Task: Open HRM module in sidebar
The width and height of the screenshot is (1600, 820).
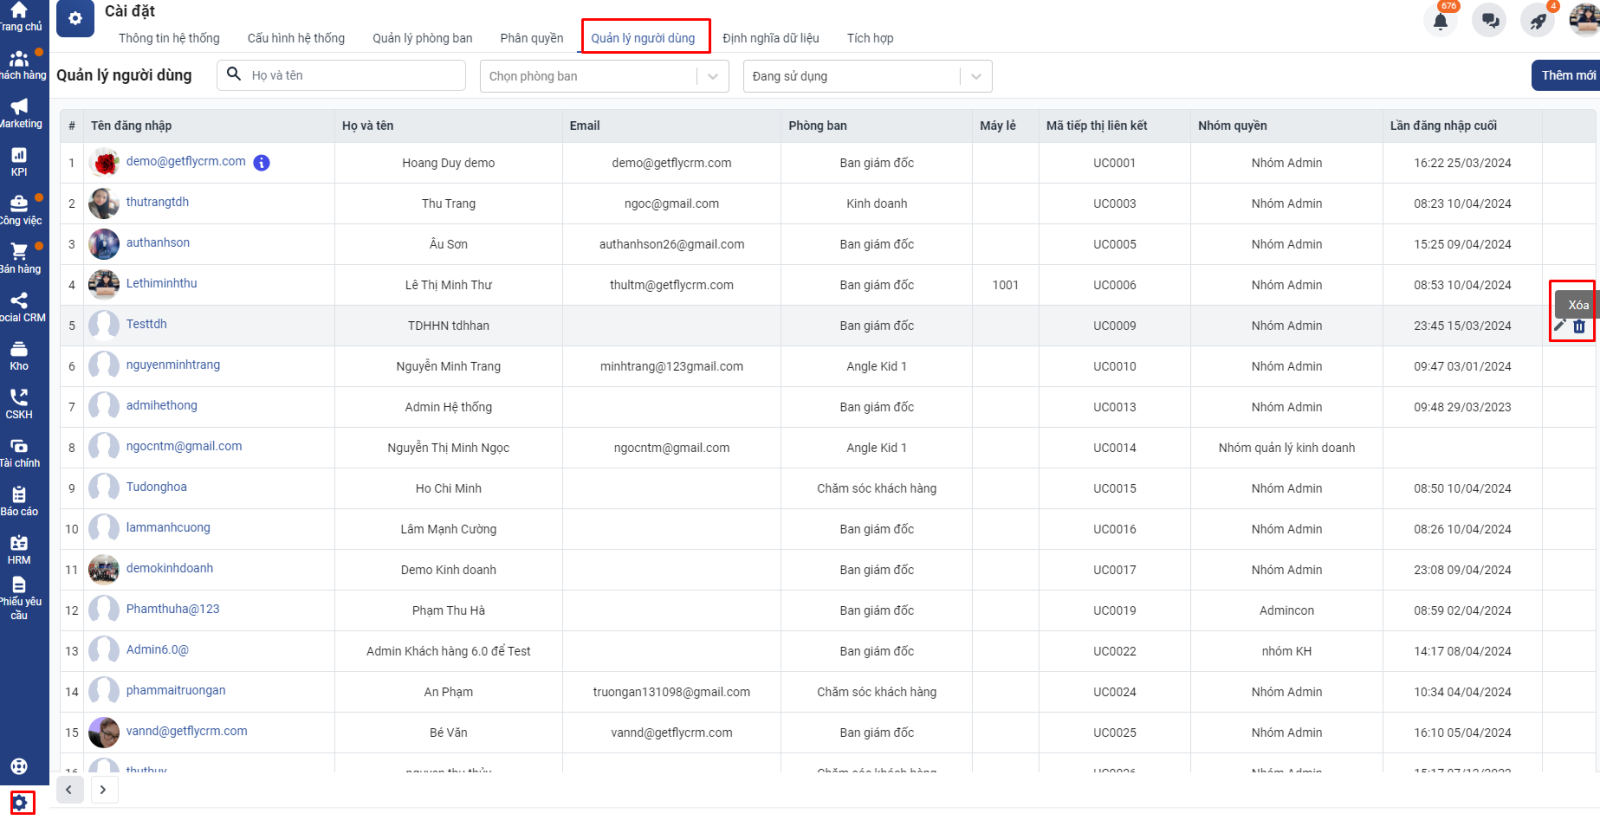Action: click(x=19, y=549)
